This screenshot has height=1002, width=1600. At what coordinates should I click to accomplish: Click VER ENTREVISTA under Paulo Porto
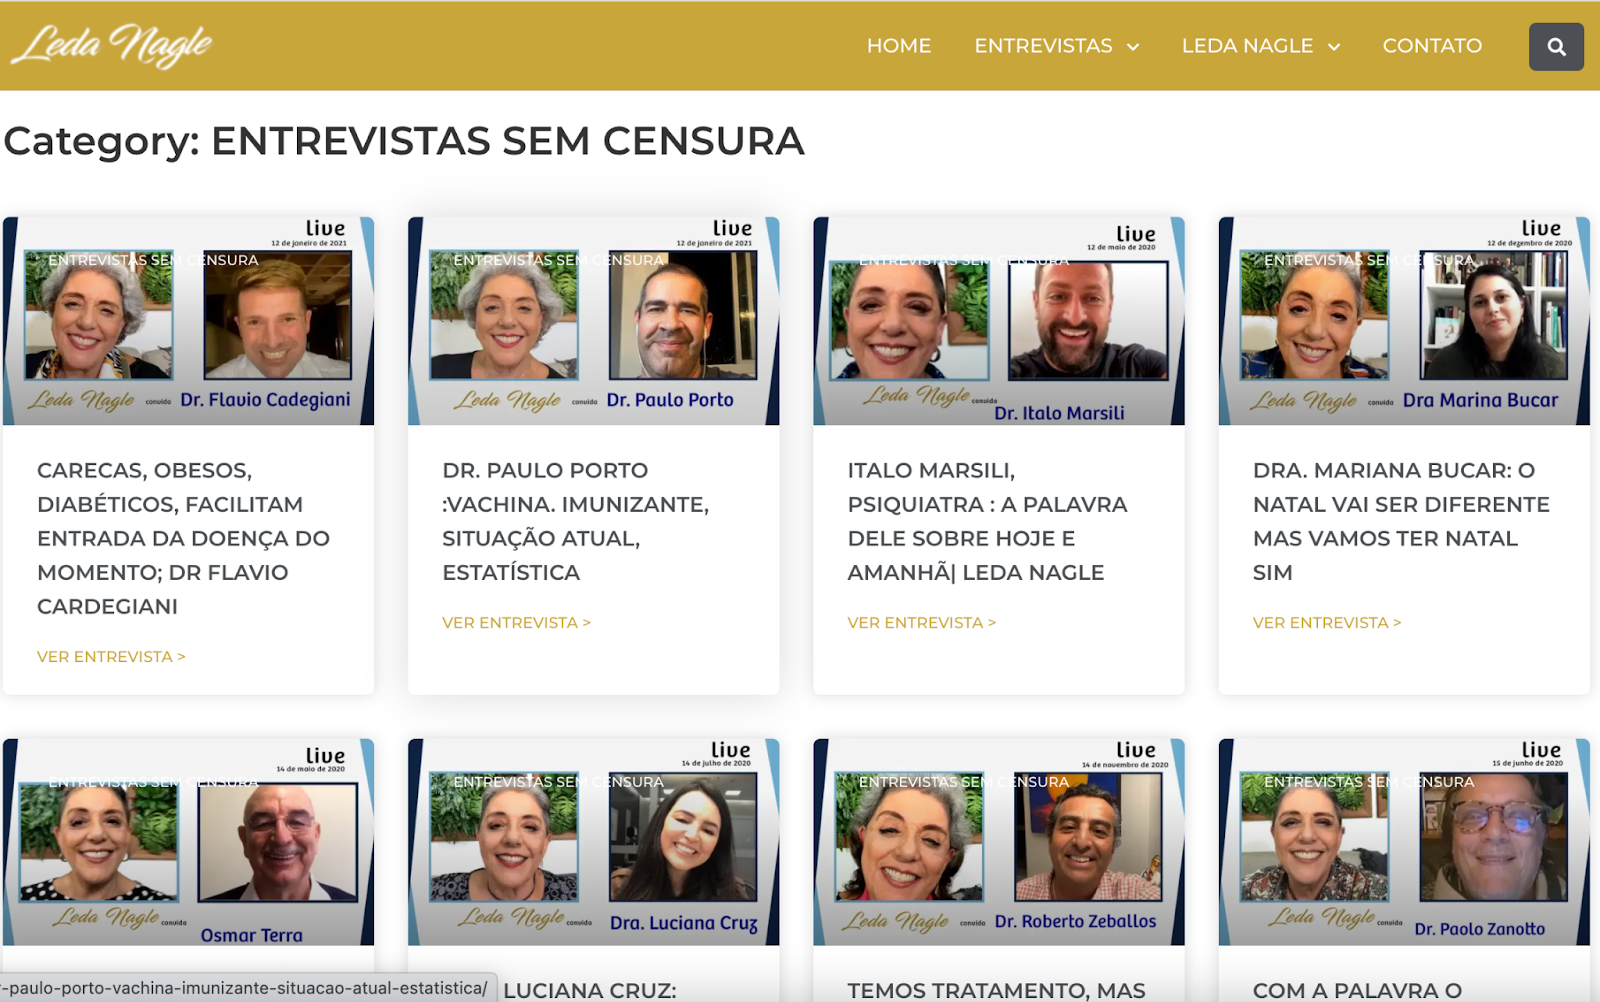[x=516, y=623]
